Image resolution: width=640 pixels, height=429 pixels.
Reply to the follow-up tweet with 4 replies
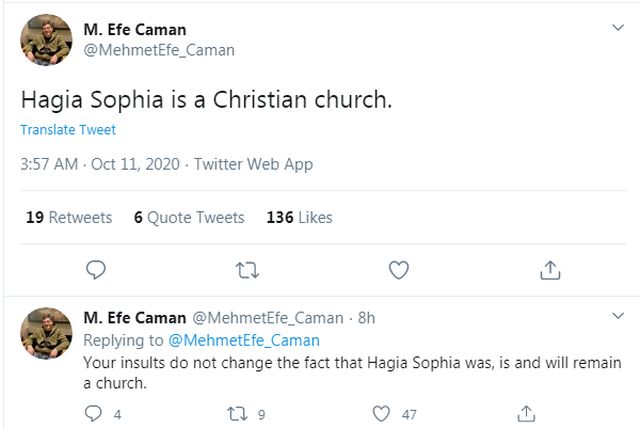94,413
